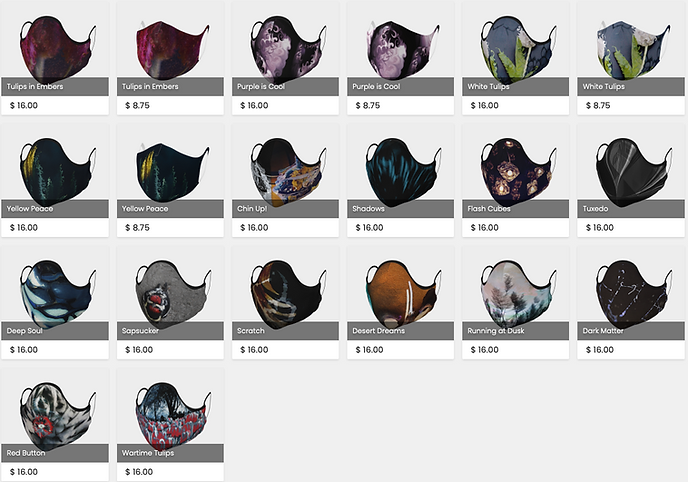Viewport: 688px width, 482px height.
Task: Open the $8.75 White Tulips mask
Action: (631, 50)
